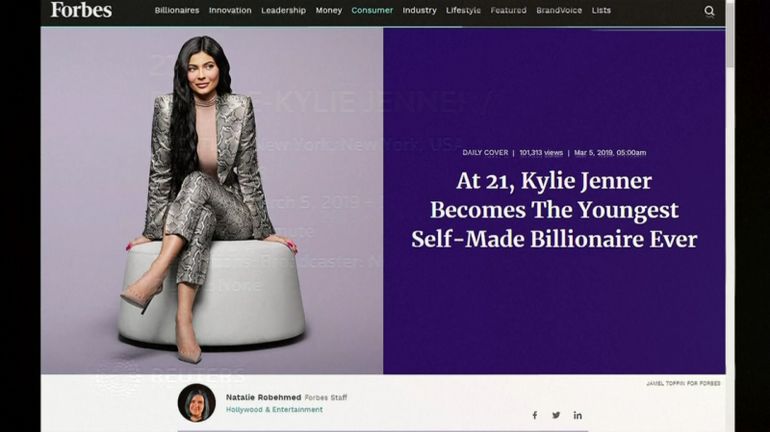This screenshot has width=770, height=432.
Task: Open the Billionaires menu
Action: click(x=177, y=10)
